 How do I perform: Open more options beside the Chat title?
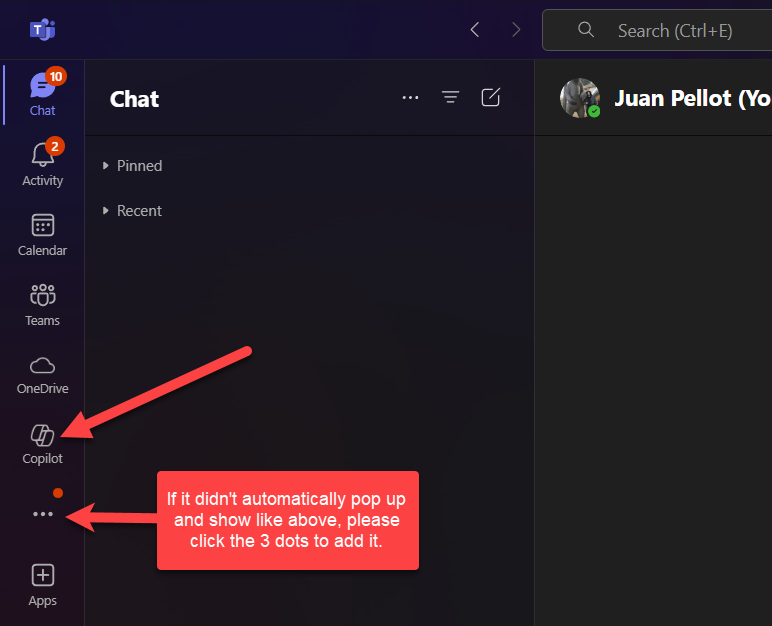pyautogui.click(x=410, y=97)
